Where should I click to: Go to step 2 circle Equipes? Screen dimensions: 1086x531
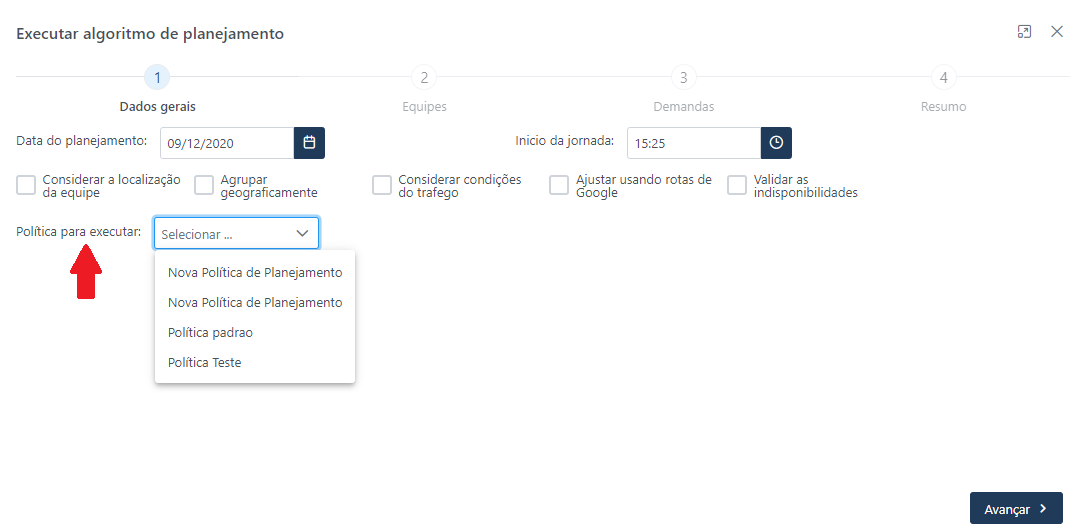click(x=424, y=78)
